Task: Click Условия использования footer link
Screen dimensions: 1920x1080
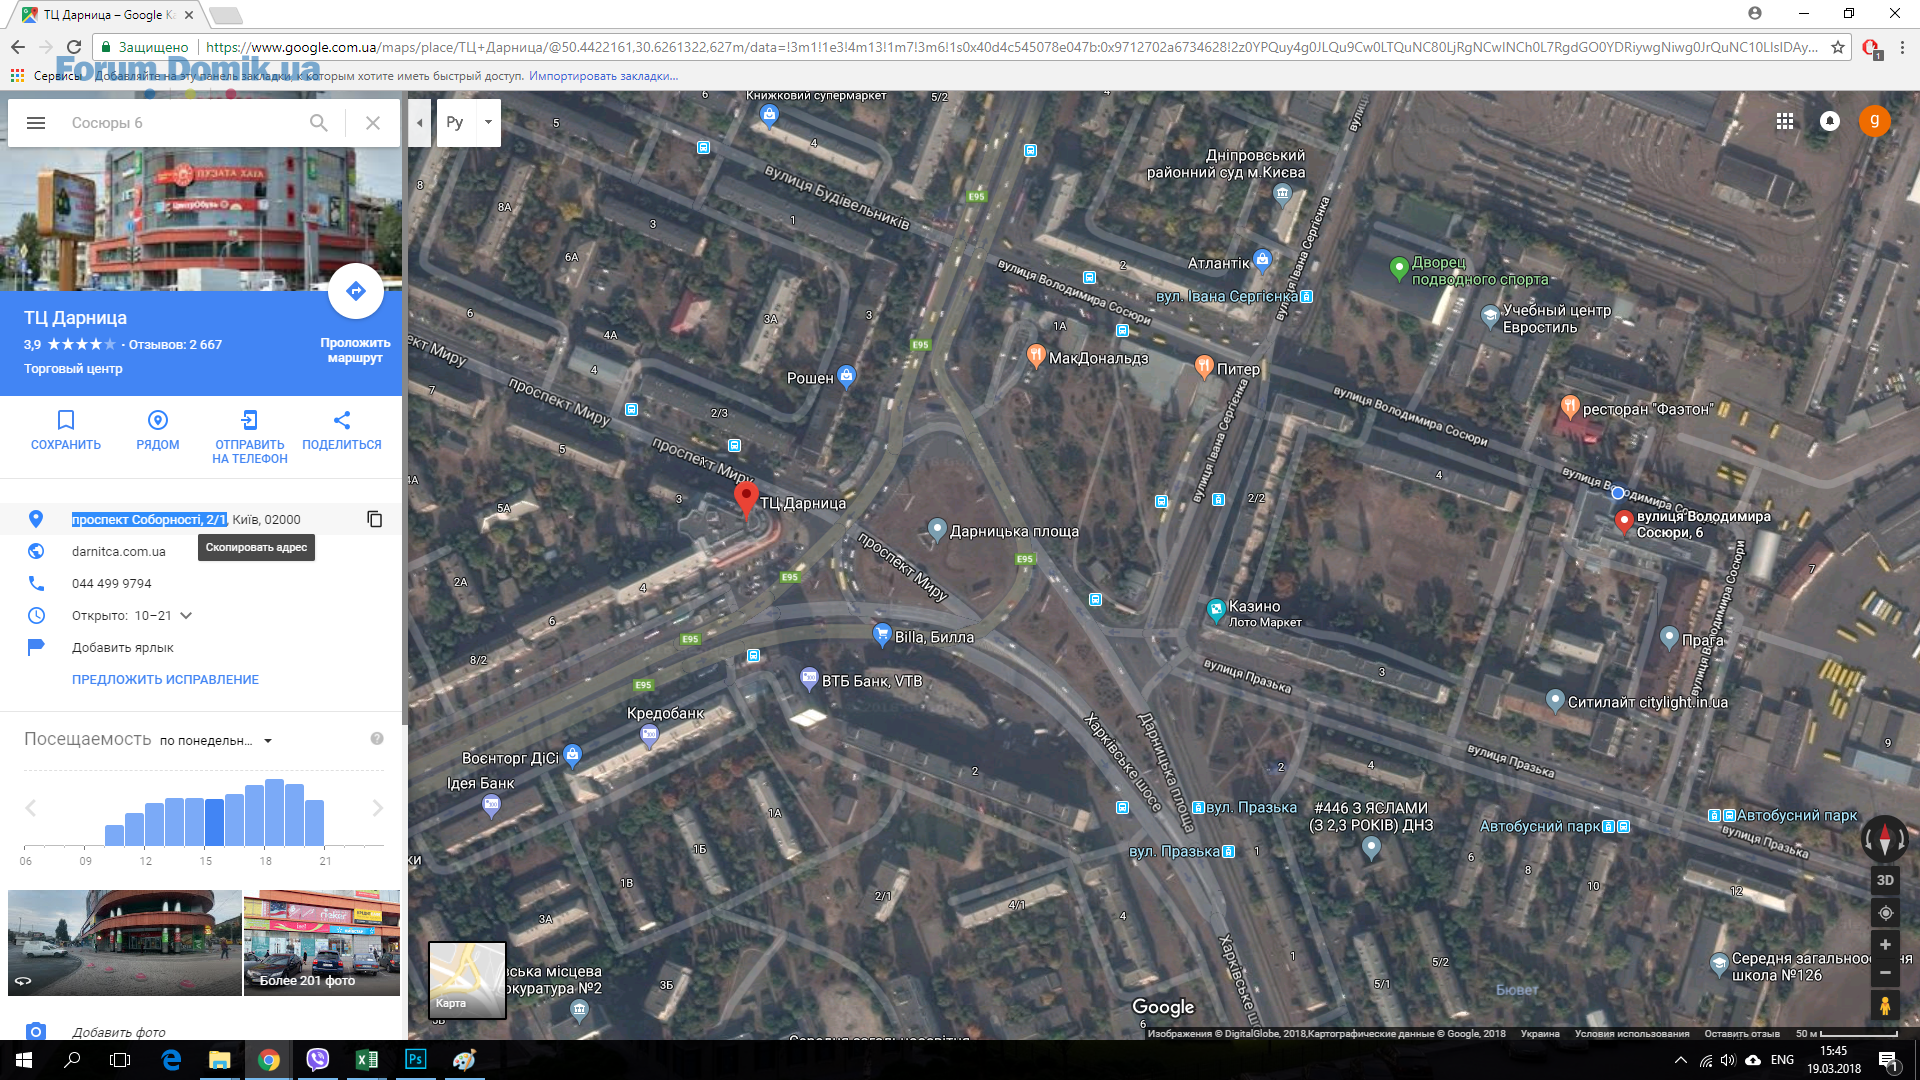Action: point(1632,1034)
